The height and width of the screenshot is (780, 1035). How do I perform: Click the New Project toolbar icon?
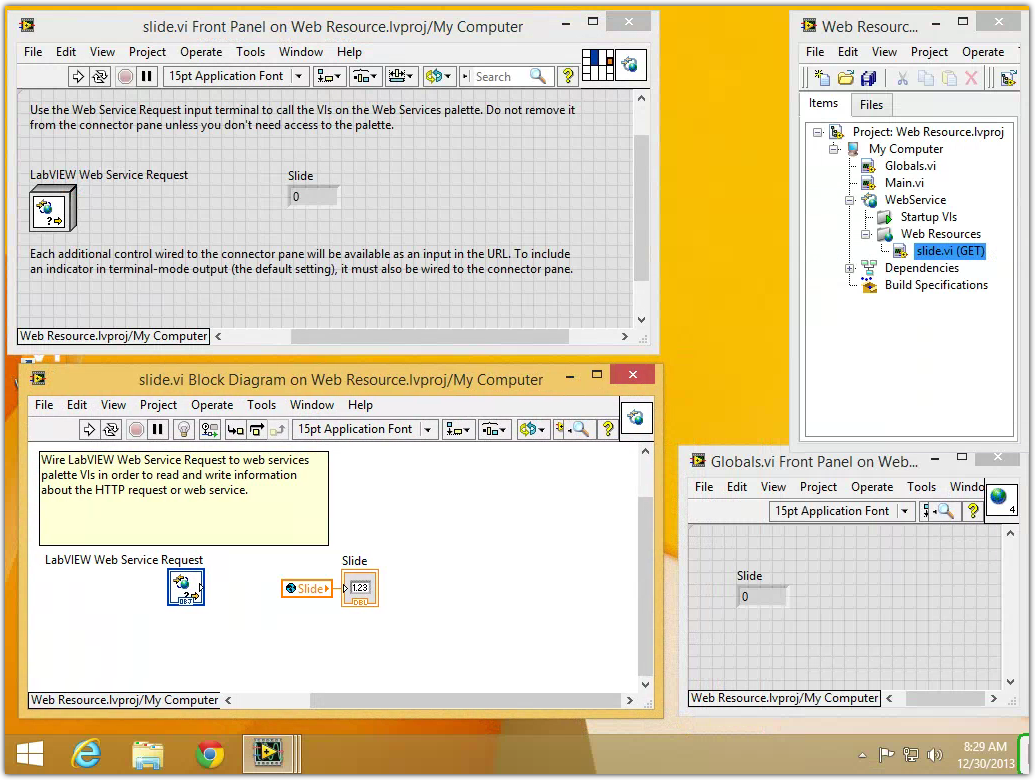[822, 78]
